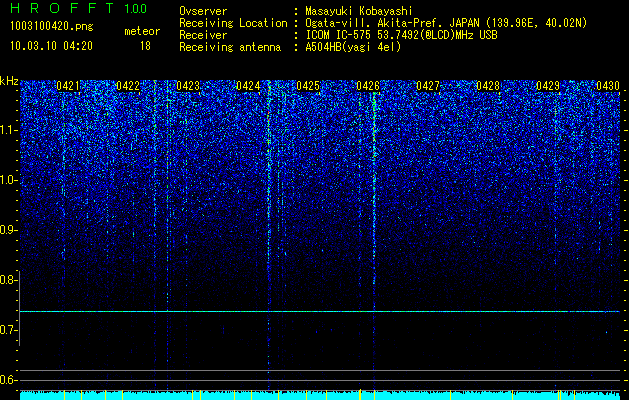Click the Ogata-vill. Akita-Pref. JAPAN location text

pyautogui.click(x=446, y=23)
